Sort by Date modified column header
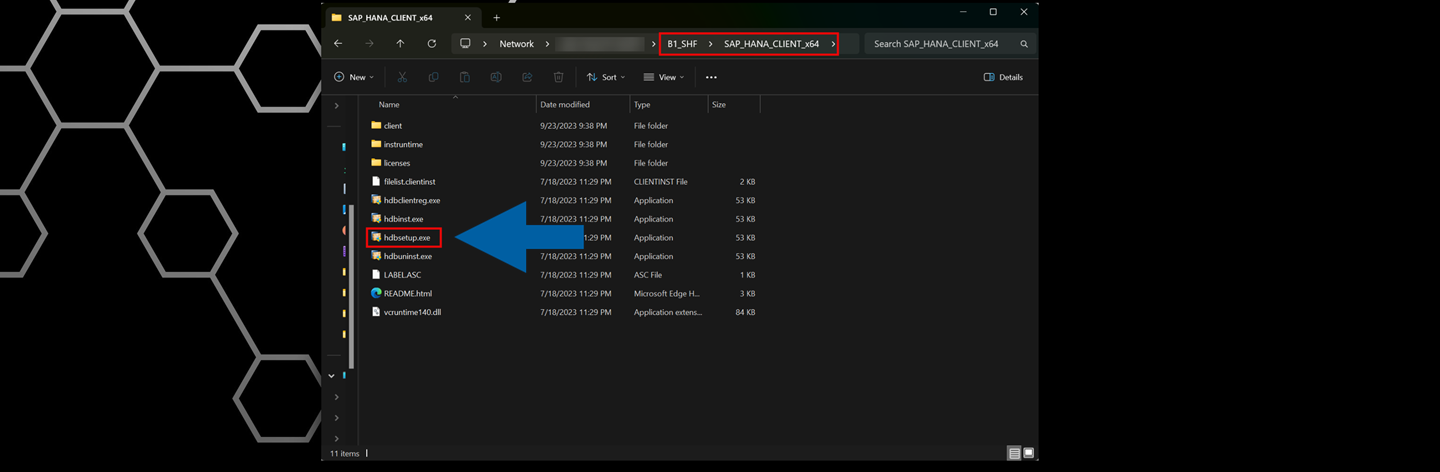Viewport: 1440px width, 472px height. click(x=565, y=104)
